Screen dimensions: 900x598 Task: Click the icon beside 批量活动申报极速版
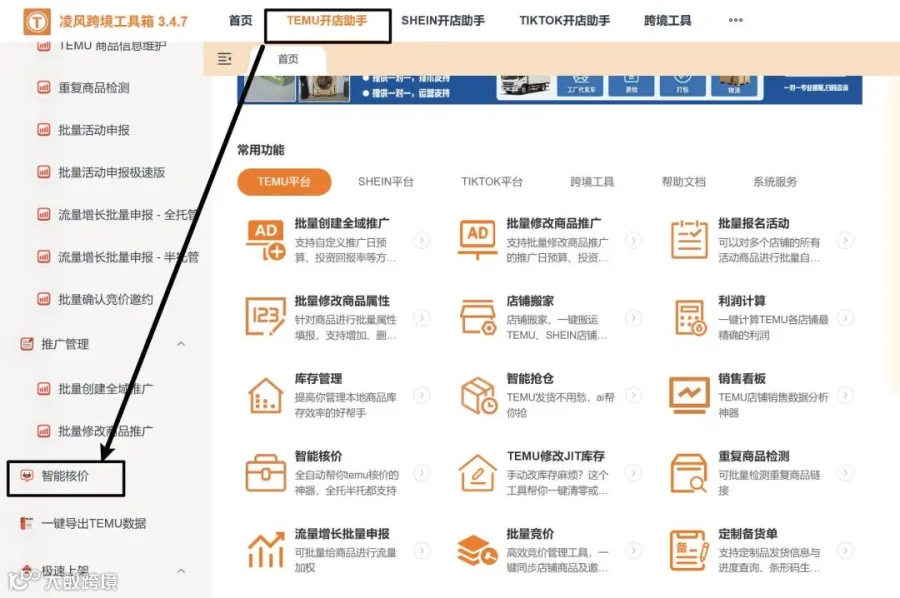click(44, 172)
